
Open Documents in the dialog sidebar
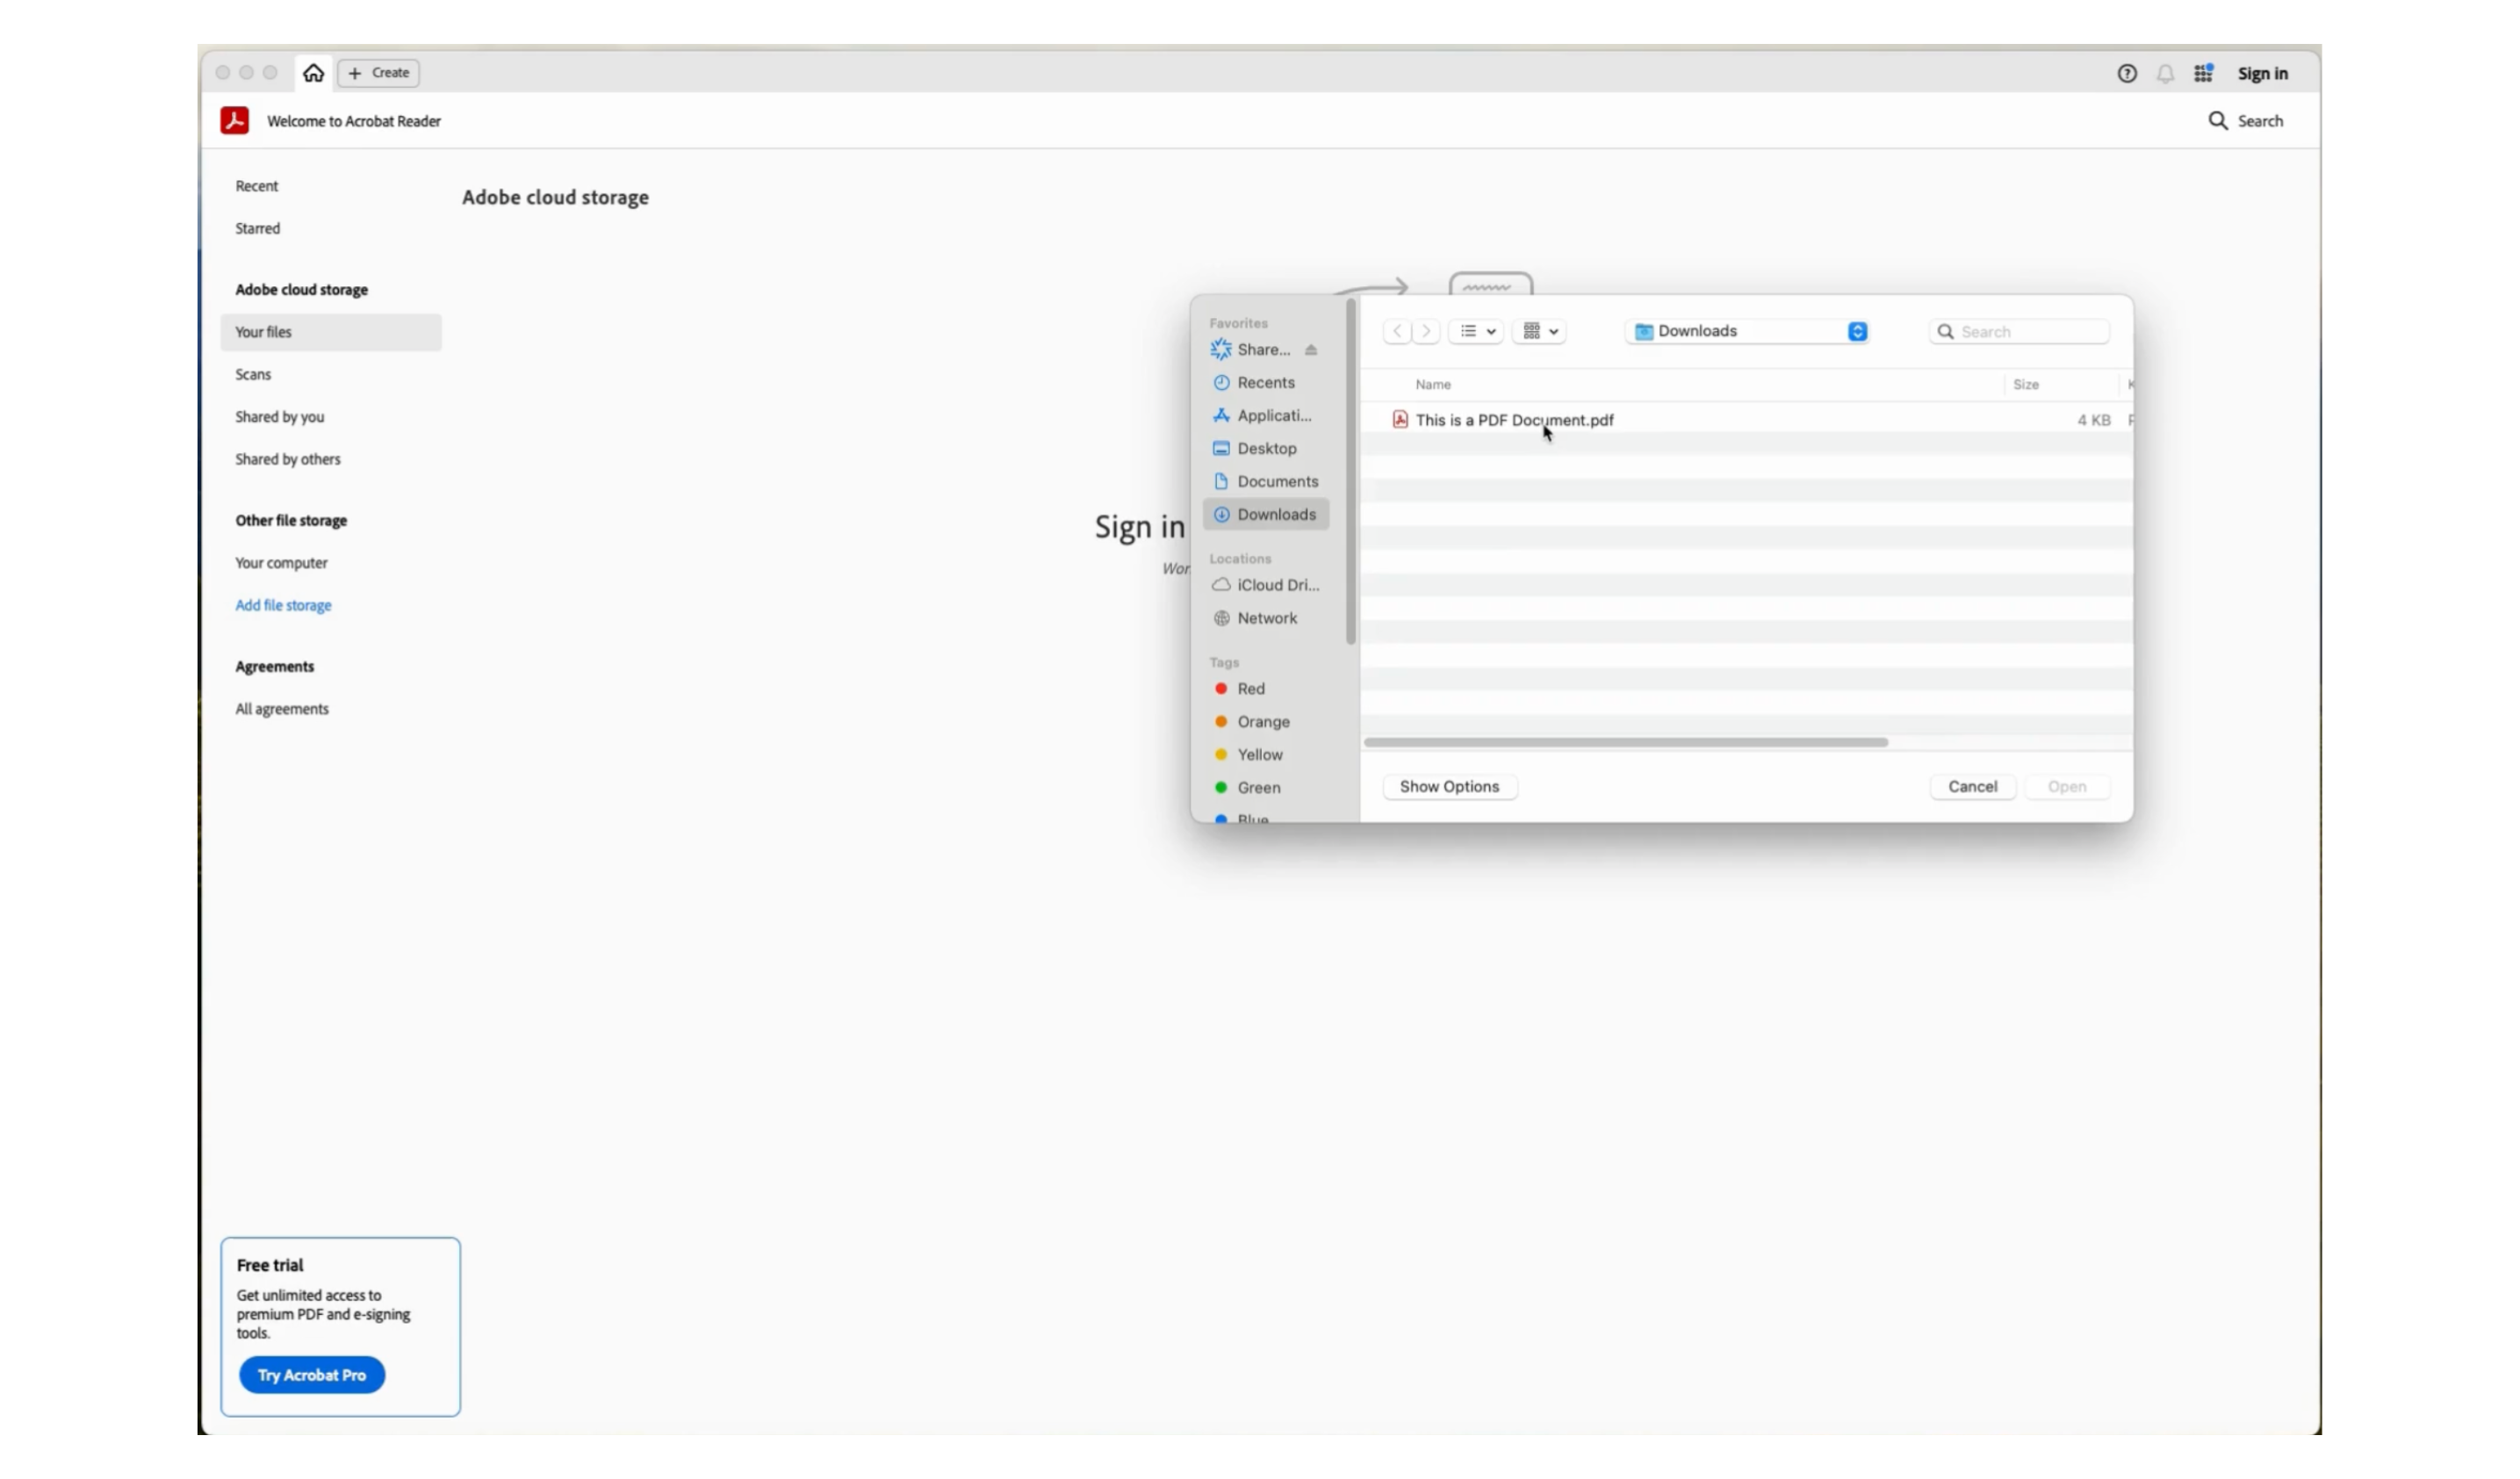pos(1265,482)
